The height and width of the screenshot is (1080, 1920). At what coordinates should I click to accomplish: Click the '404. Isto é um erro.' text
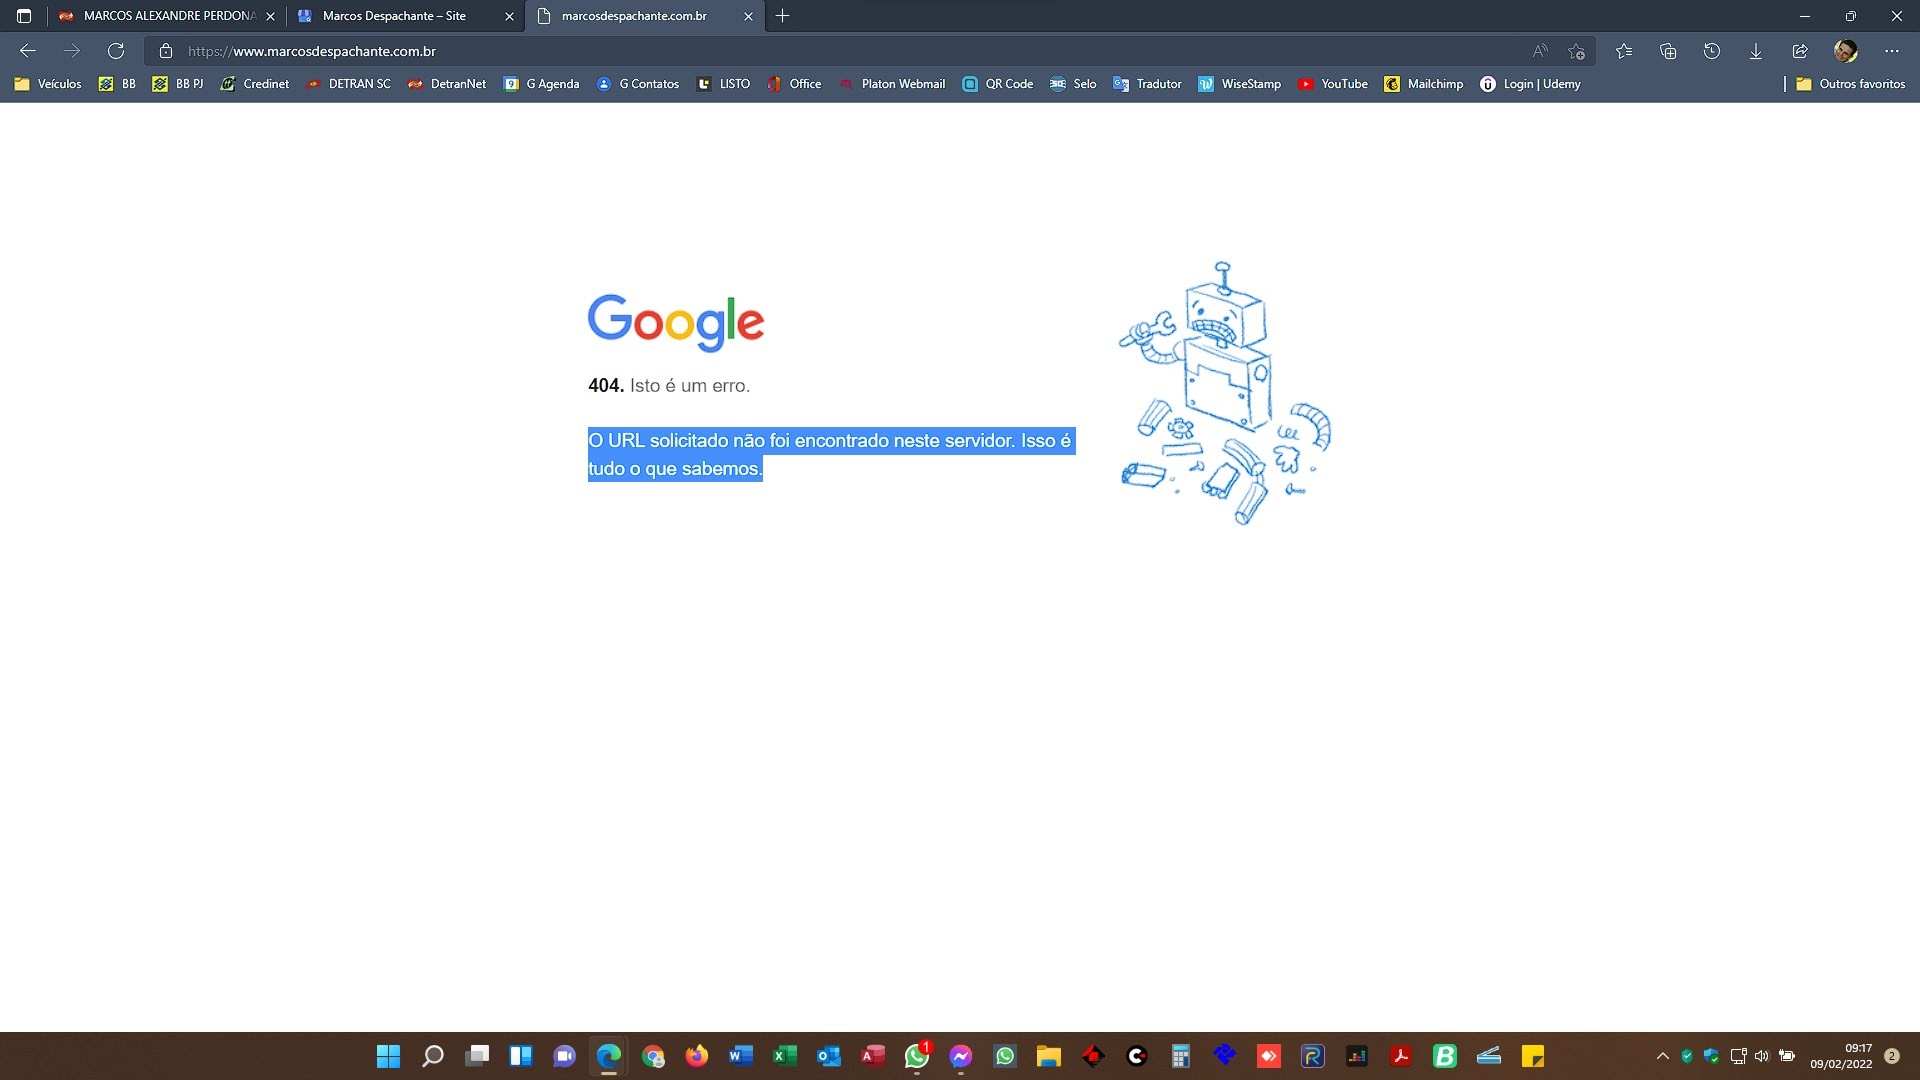pos(669,386)
